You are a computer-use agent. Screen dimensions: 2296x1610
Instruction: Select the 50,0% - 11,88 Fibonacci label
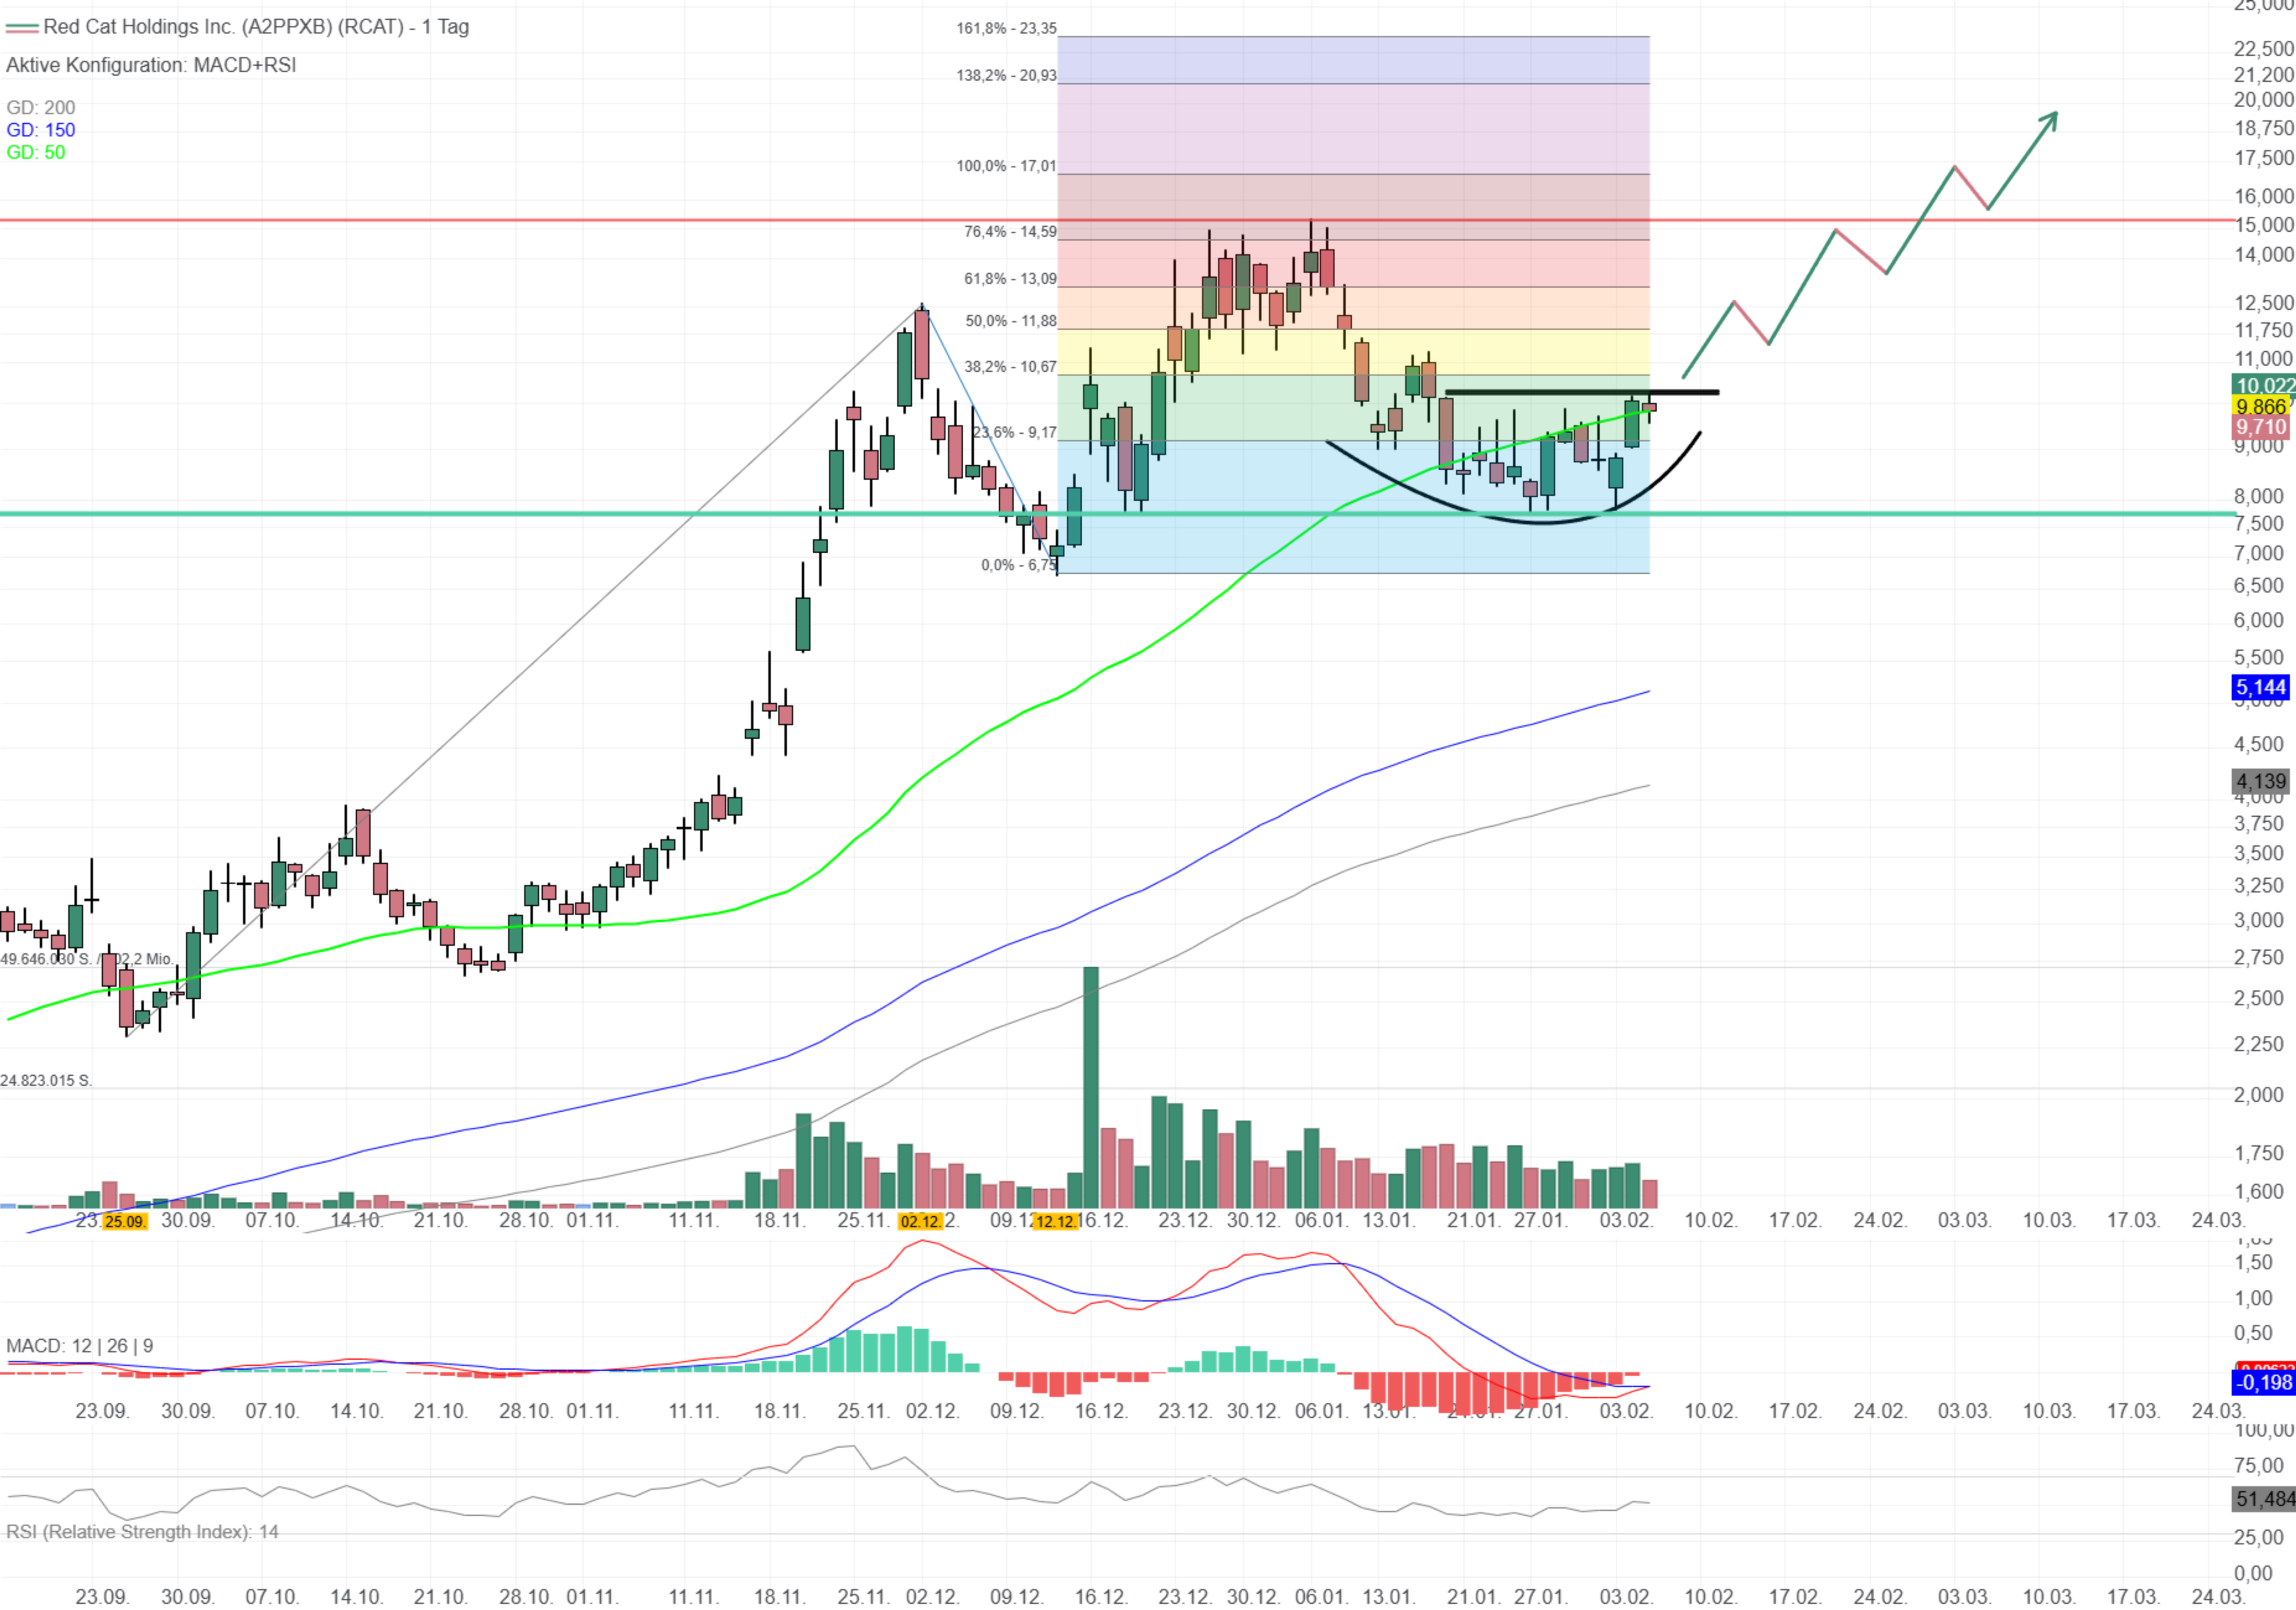[x=1010, y=321]
